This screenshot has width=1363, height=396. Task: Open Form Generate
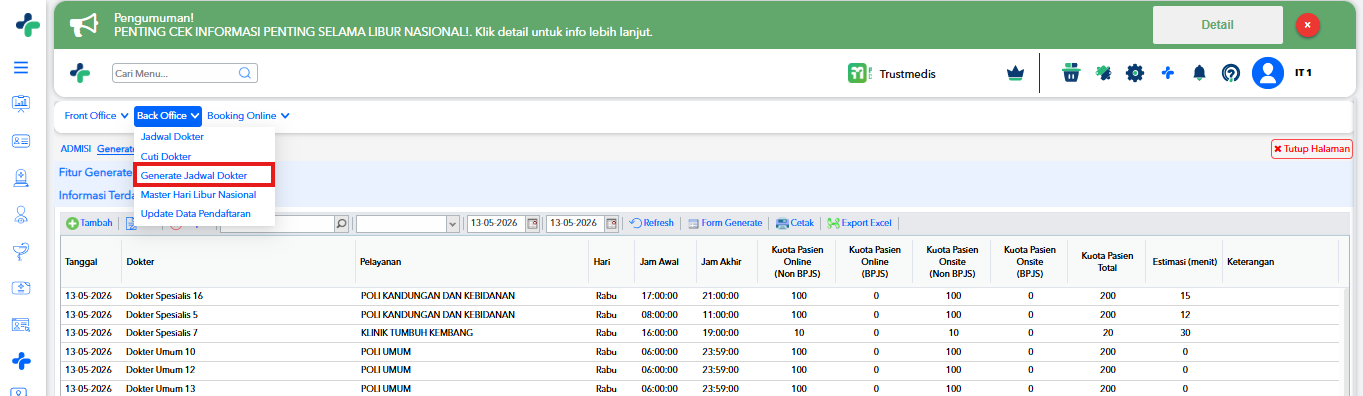[725, 223]
